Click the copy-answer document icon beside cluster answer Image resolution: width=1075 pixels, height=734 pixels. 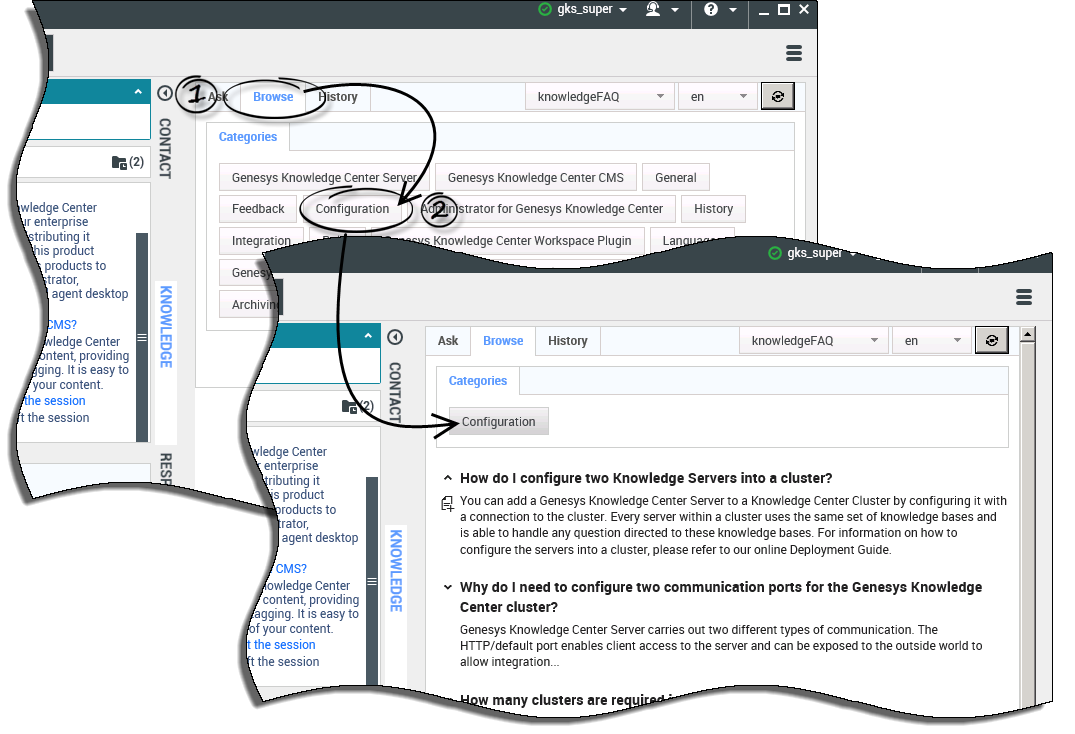click(x=447, y=504)
